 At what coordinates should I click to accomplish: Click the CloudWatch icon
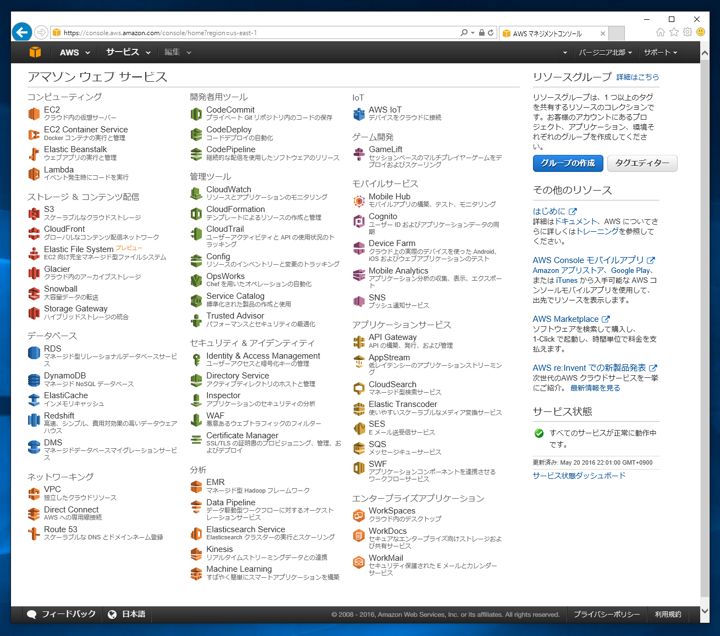[x=197, y=193]
